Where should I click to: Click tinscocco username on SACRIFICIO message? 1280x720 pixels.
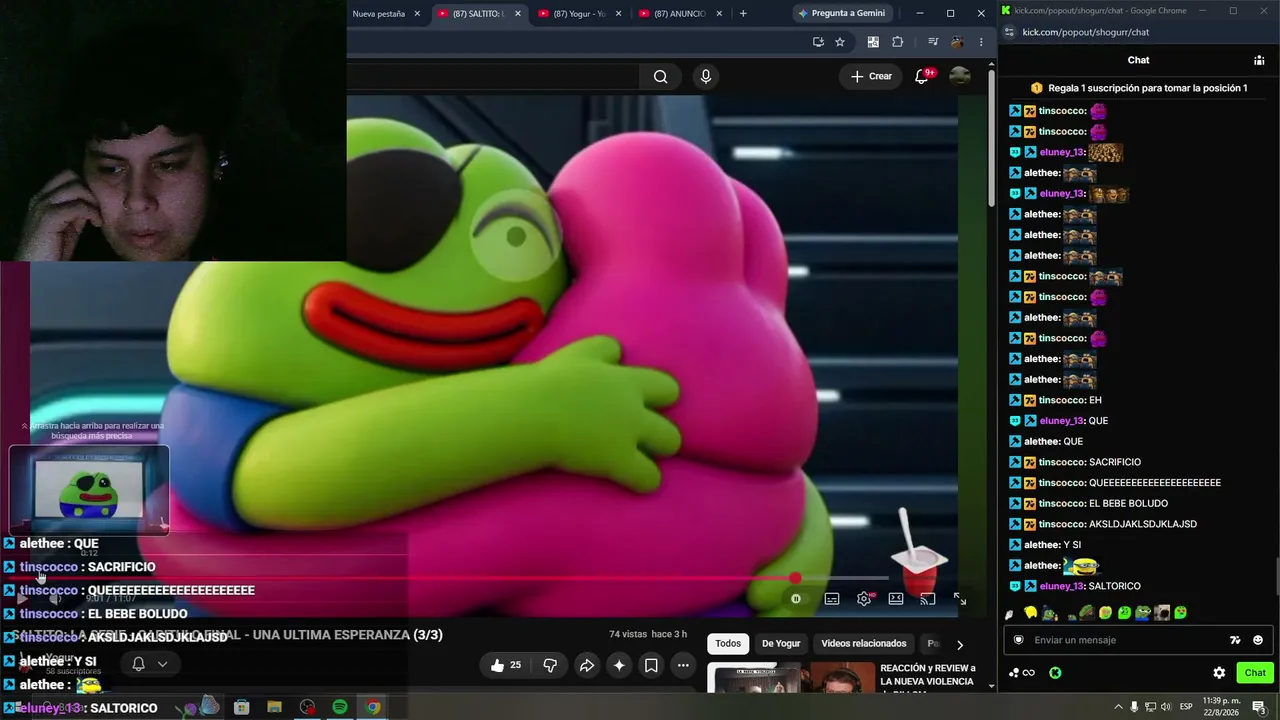pyautogui.click(x=1061, y=462)
